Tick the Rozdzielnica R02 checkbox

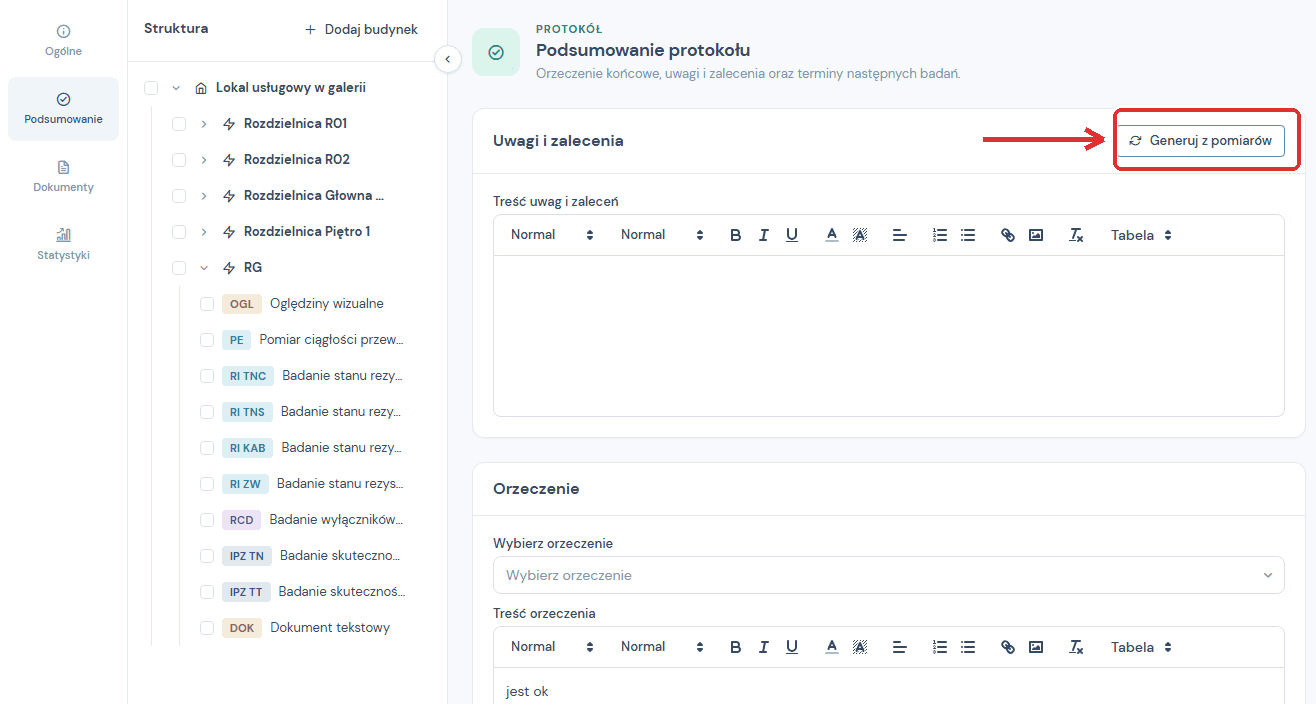point(179,160)
